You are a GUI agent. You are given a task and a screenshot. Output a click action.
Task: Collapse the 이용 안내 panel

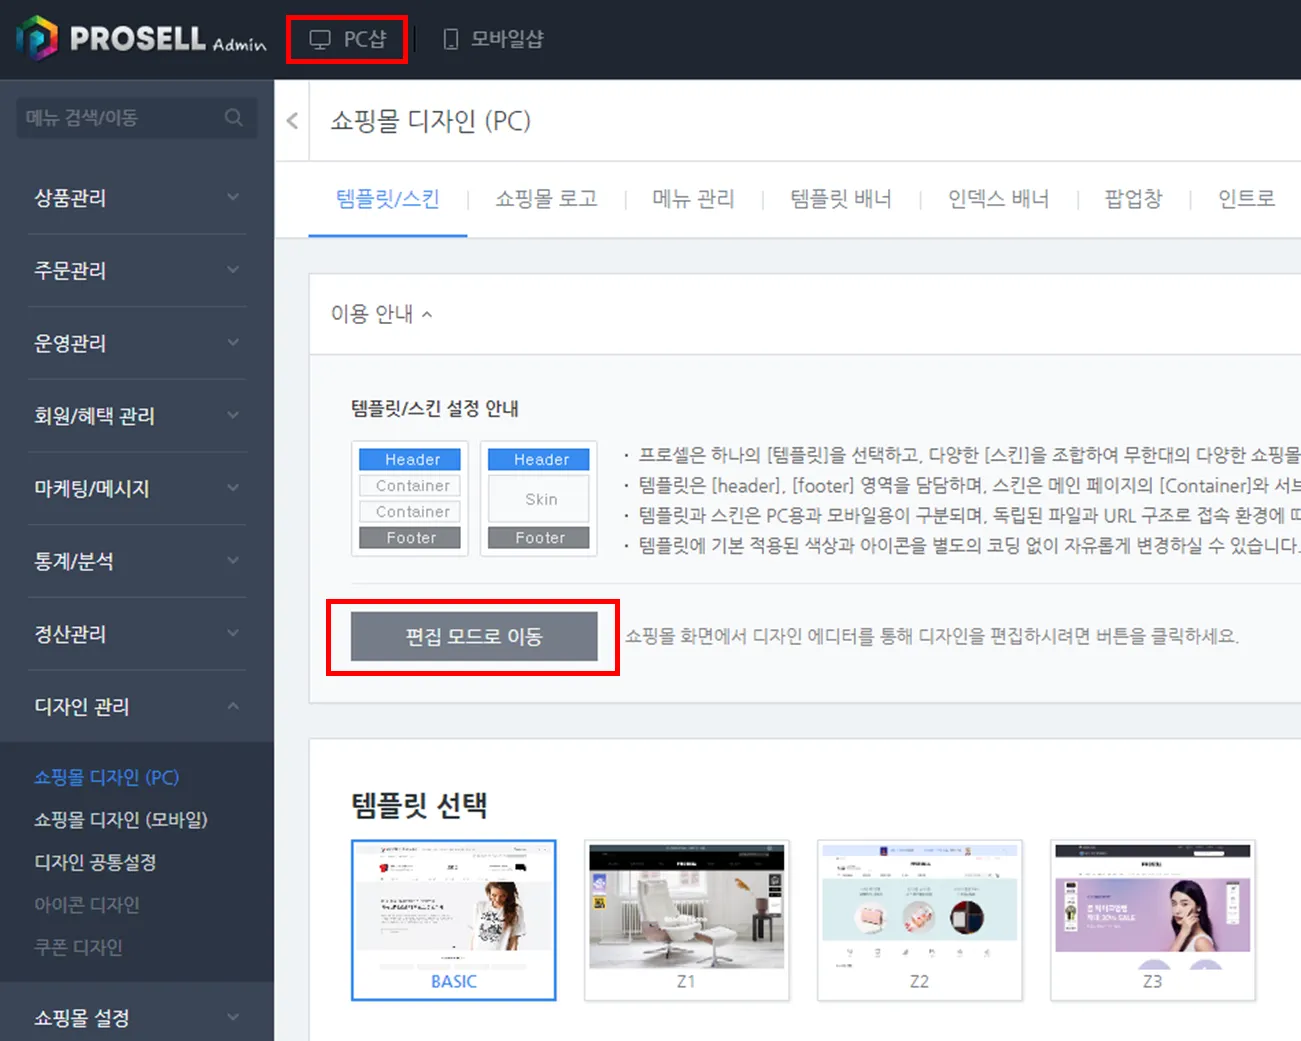382,314
